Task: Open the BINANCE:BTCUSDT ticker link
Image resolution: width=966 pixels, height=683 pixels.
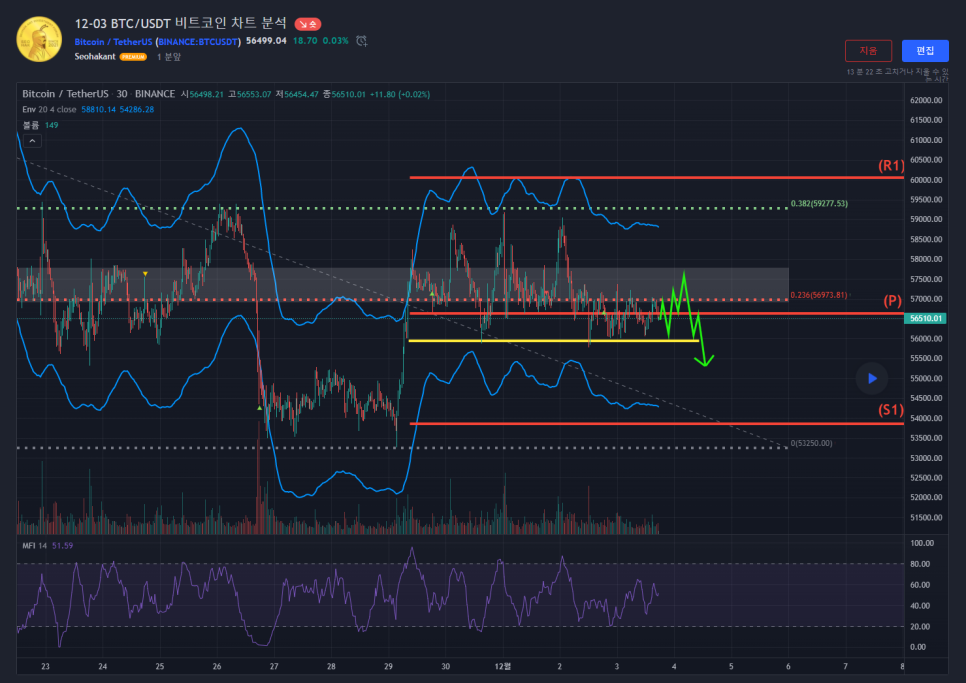Action: point(198,41)
